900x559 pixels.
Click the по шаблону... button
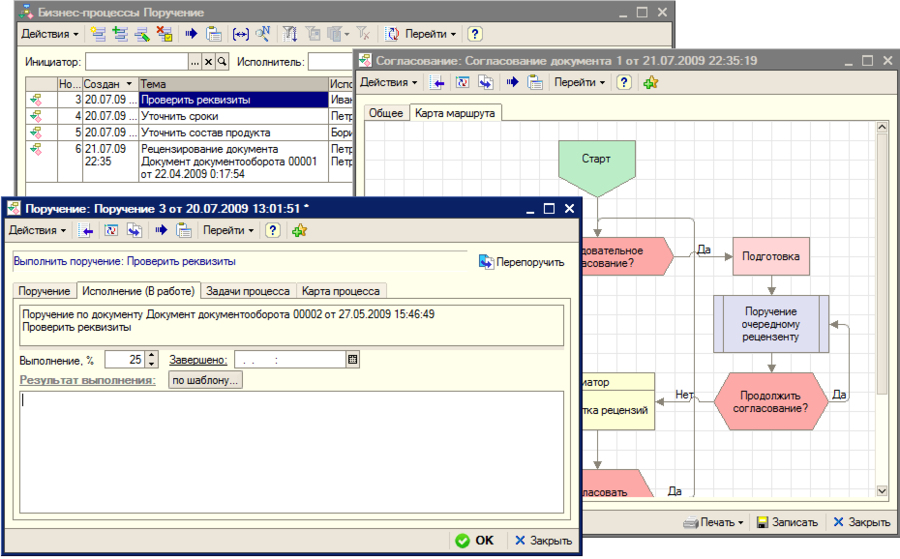coord(205,380)
